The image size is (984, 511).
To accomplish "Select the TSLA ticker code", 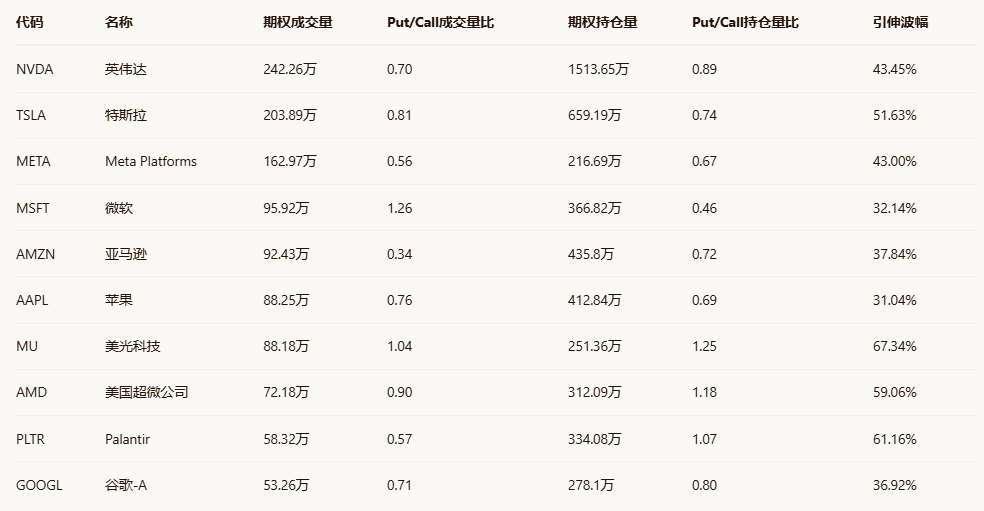I will [31, 115].
